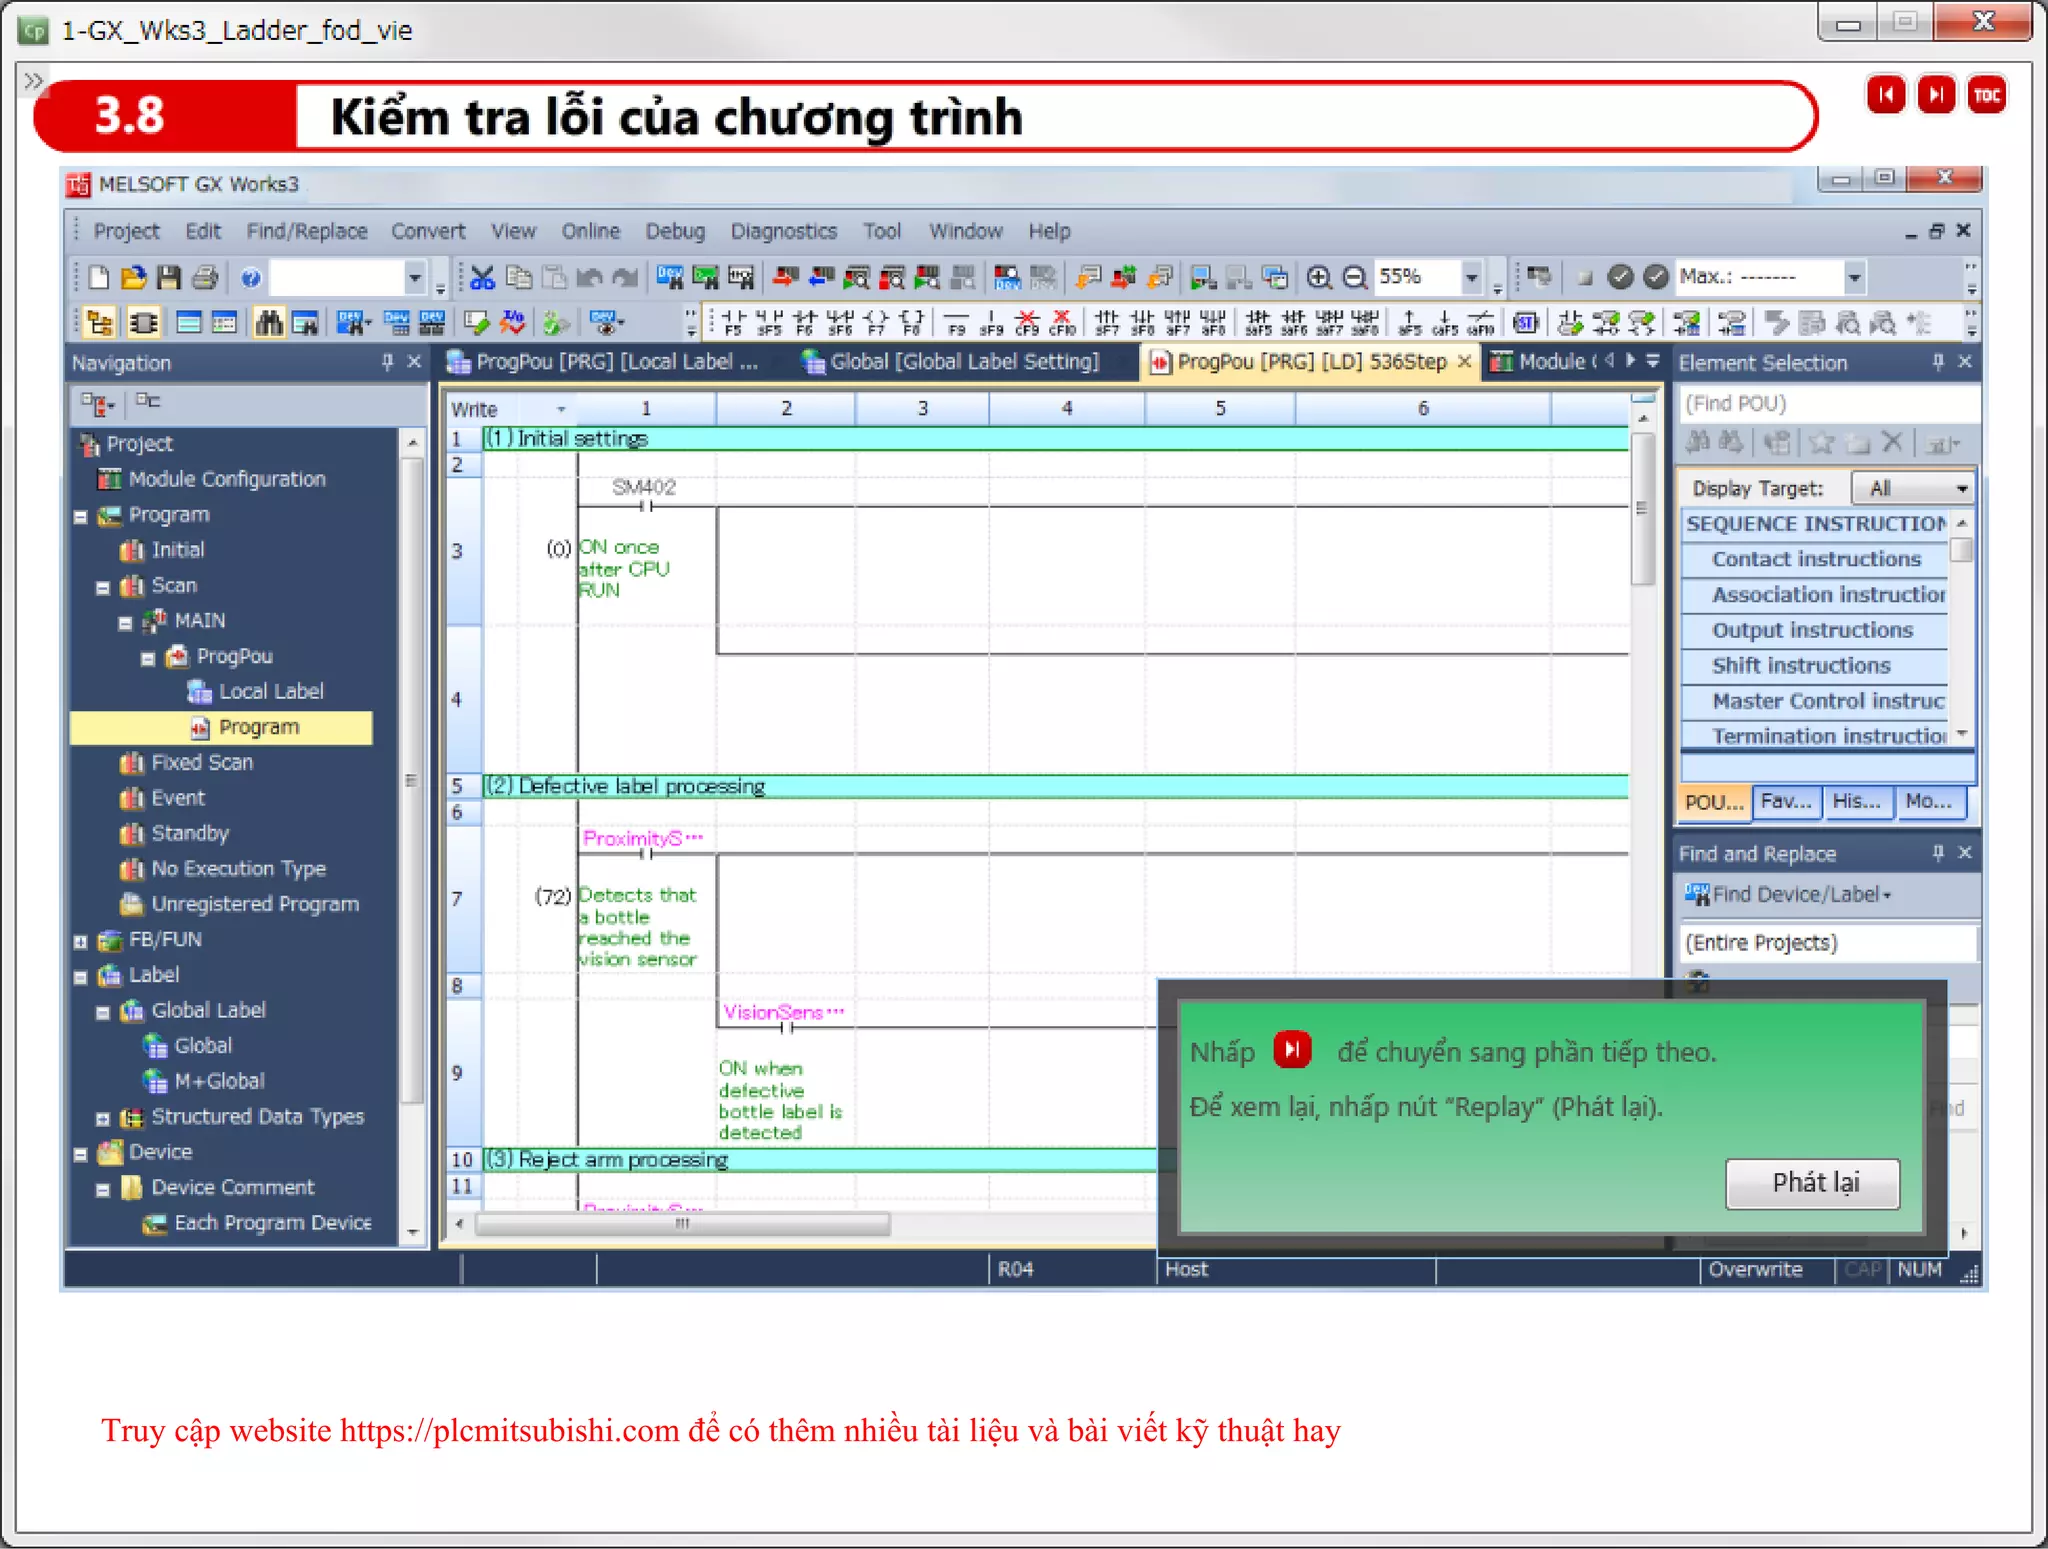
Task: Open the 55% zoom level dropdown
Action: point(1471,277)
